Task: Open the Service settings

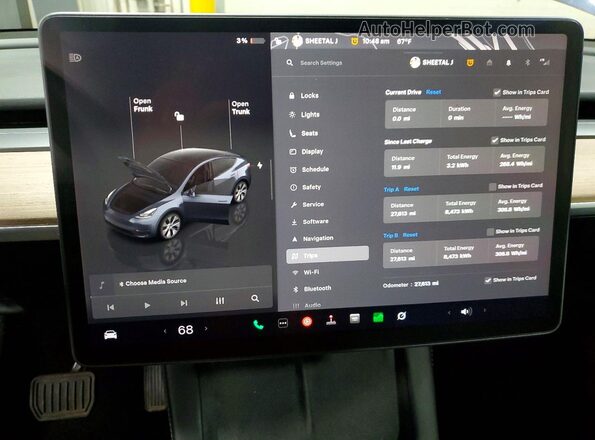Action: 308,204
